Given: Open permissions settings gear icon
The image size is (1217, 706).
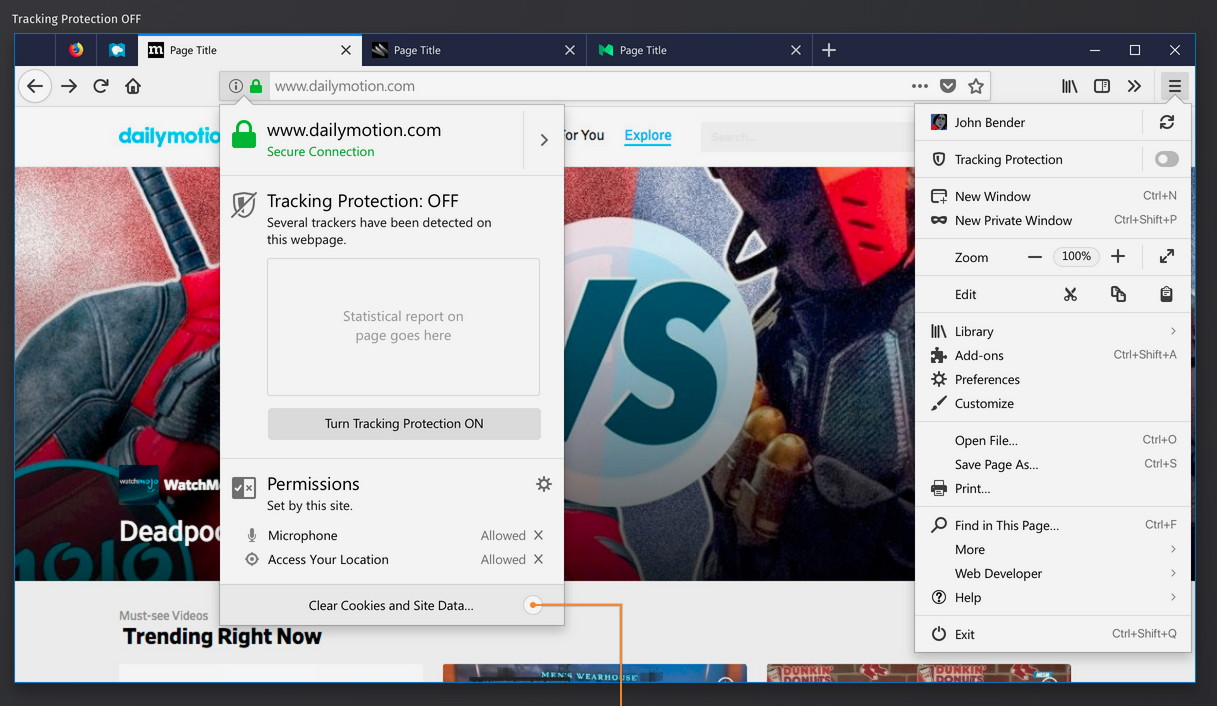Looking at the screenshot, I should click(544, 484).
